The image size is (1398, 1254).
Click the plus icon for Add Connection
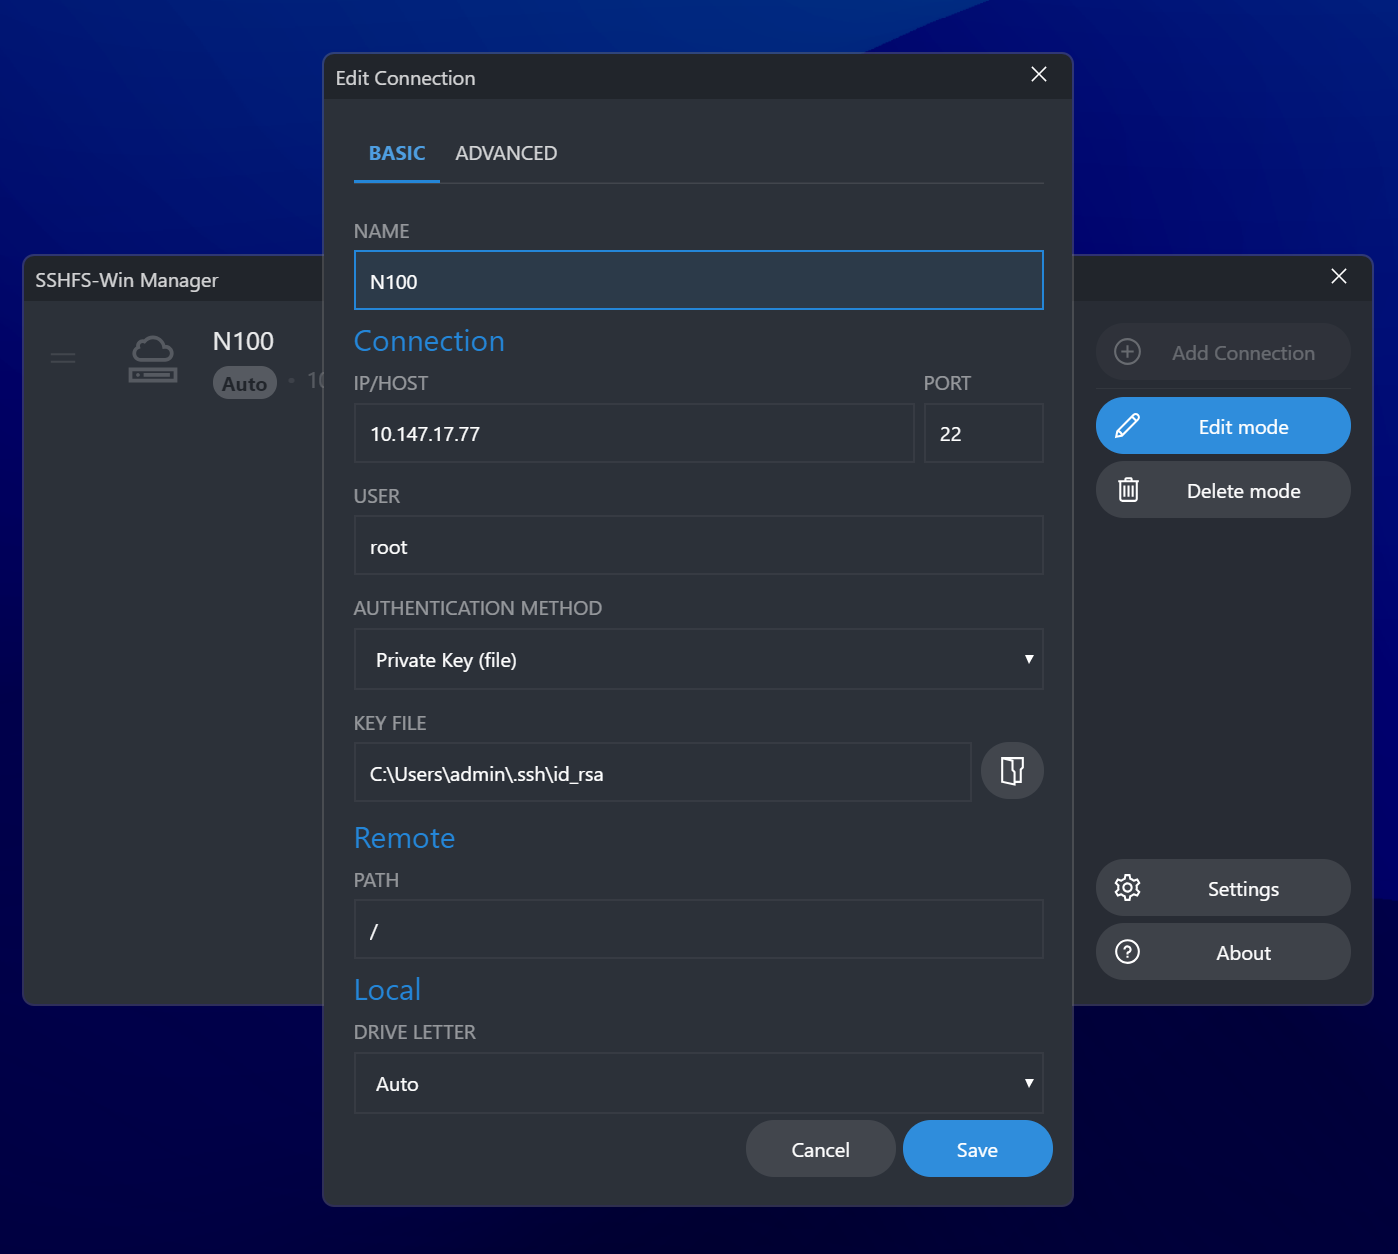coord(1128,352)
